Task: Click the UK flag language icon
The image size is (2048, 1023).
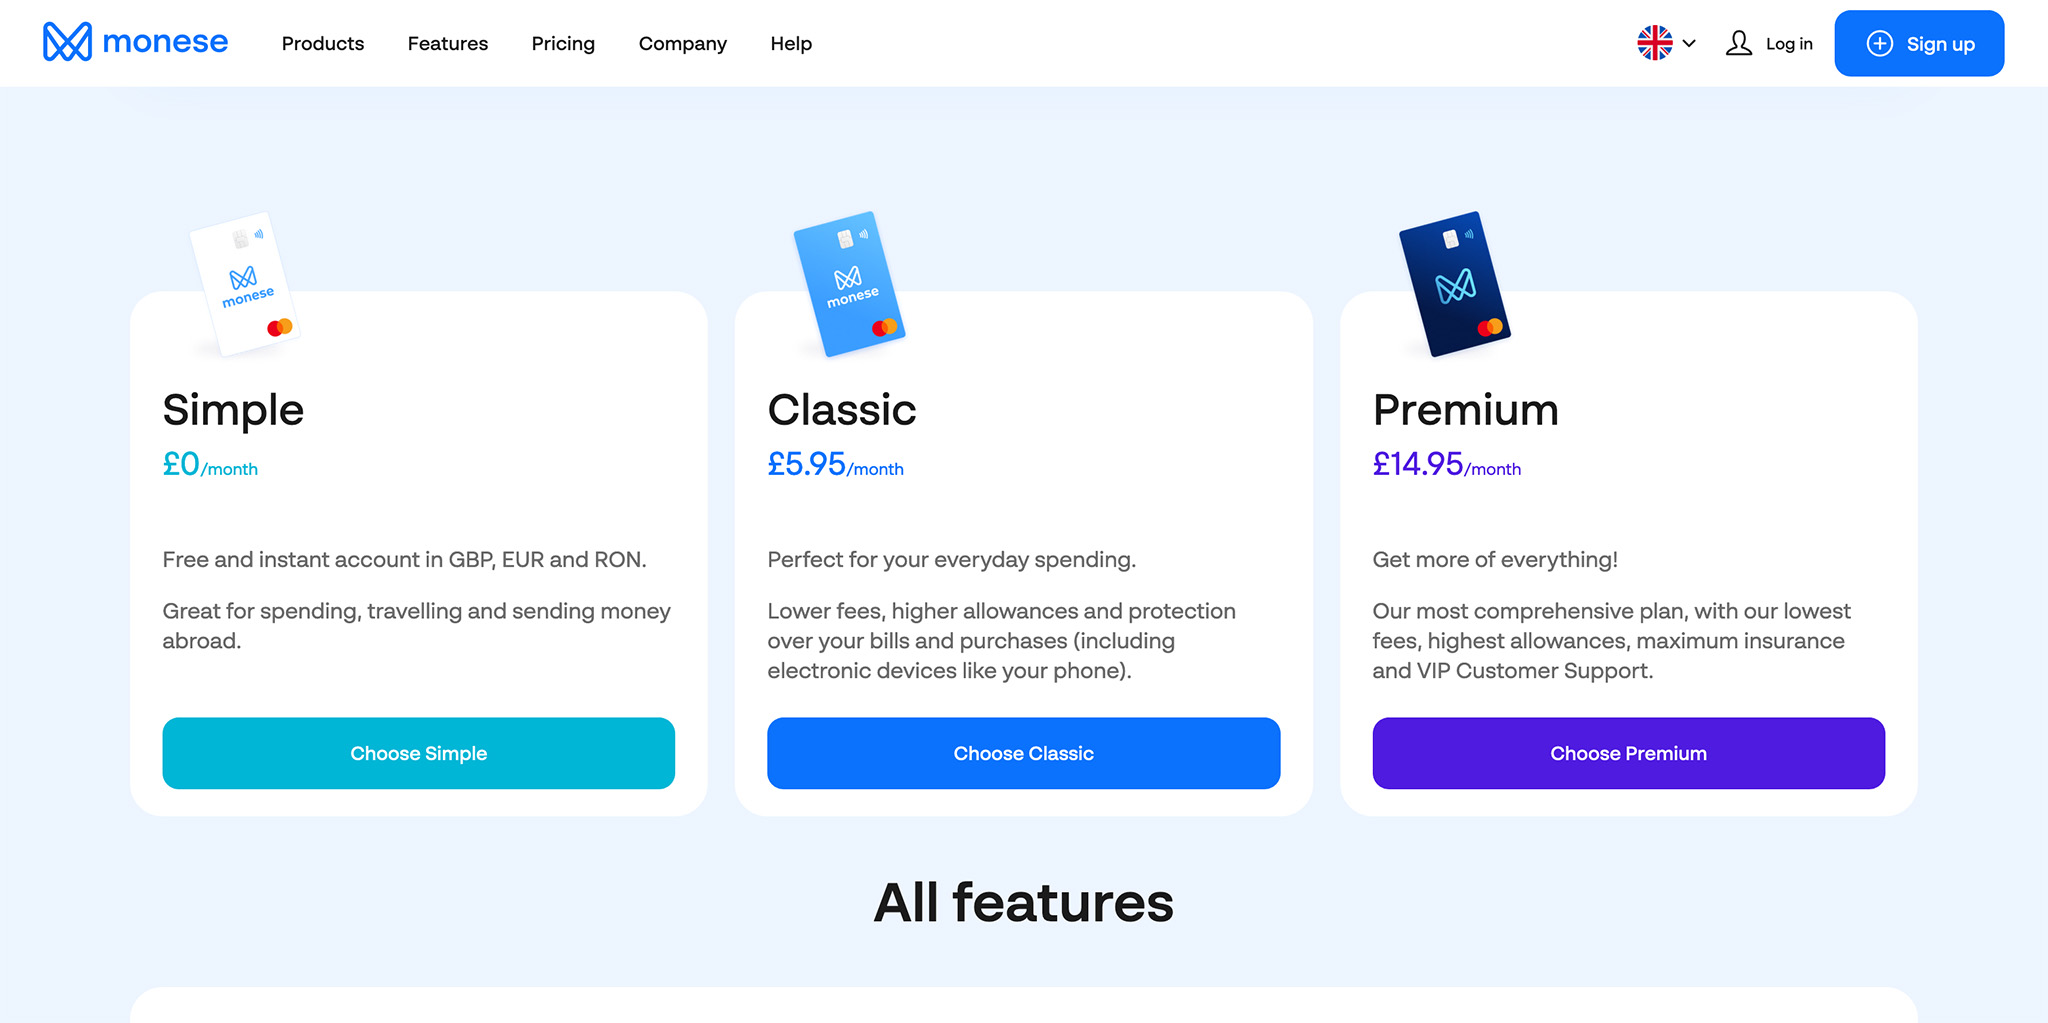Action: [1654, 43]
